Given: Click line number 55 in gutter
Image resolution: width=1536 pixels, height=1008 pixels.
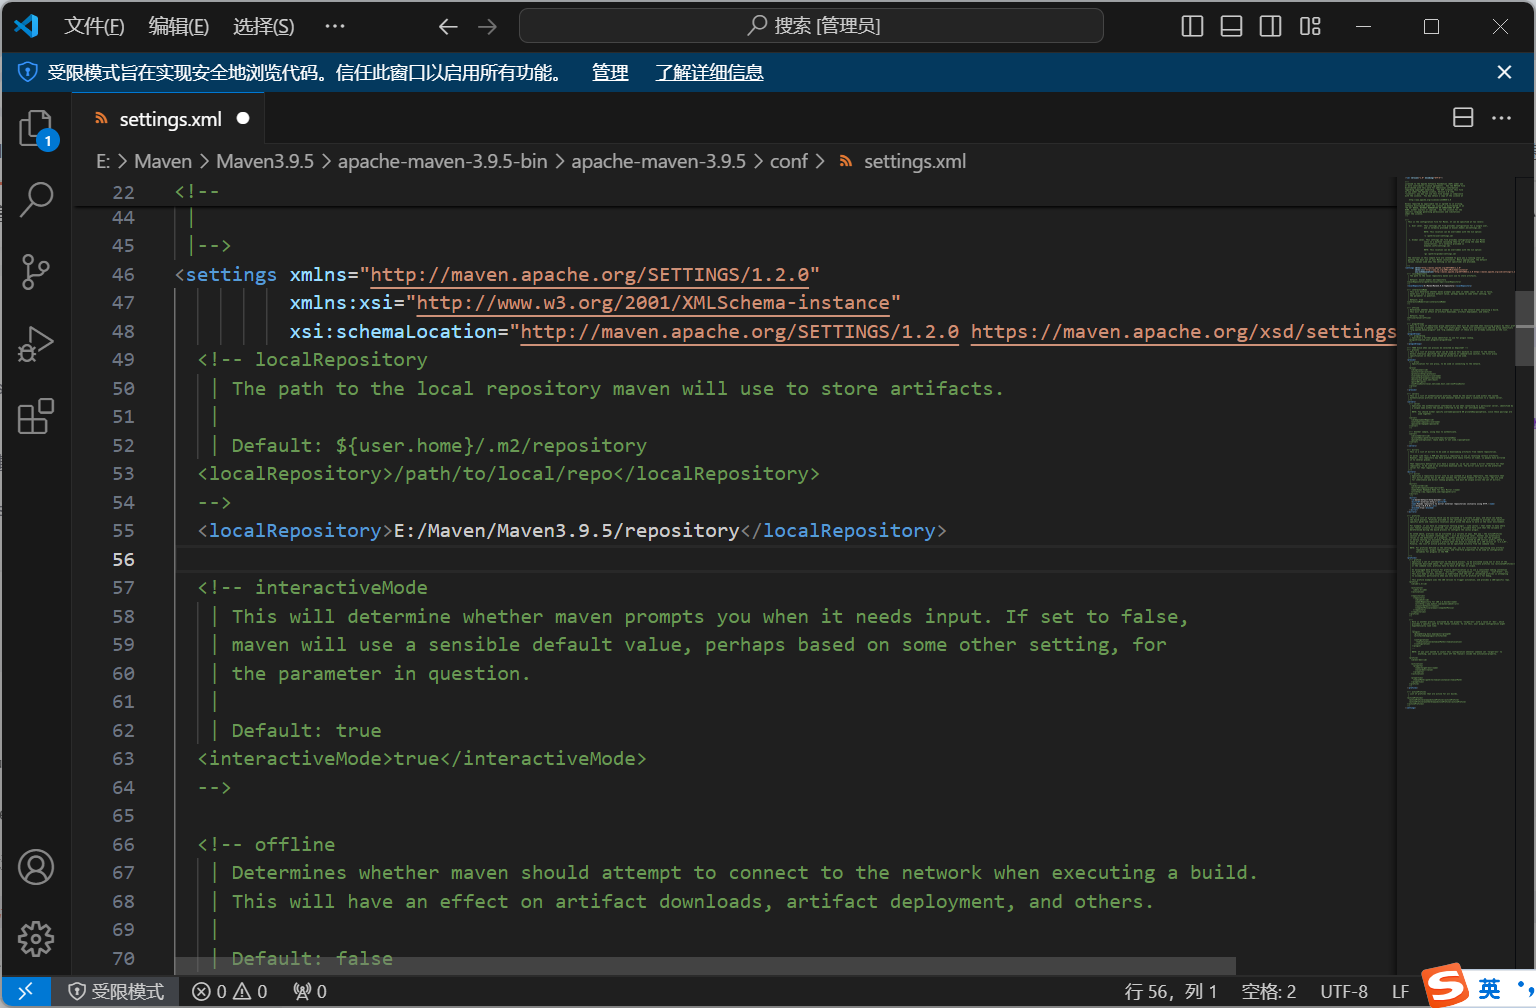Looking at the screenshot, I should point(123,530).
